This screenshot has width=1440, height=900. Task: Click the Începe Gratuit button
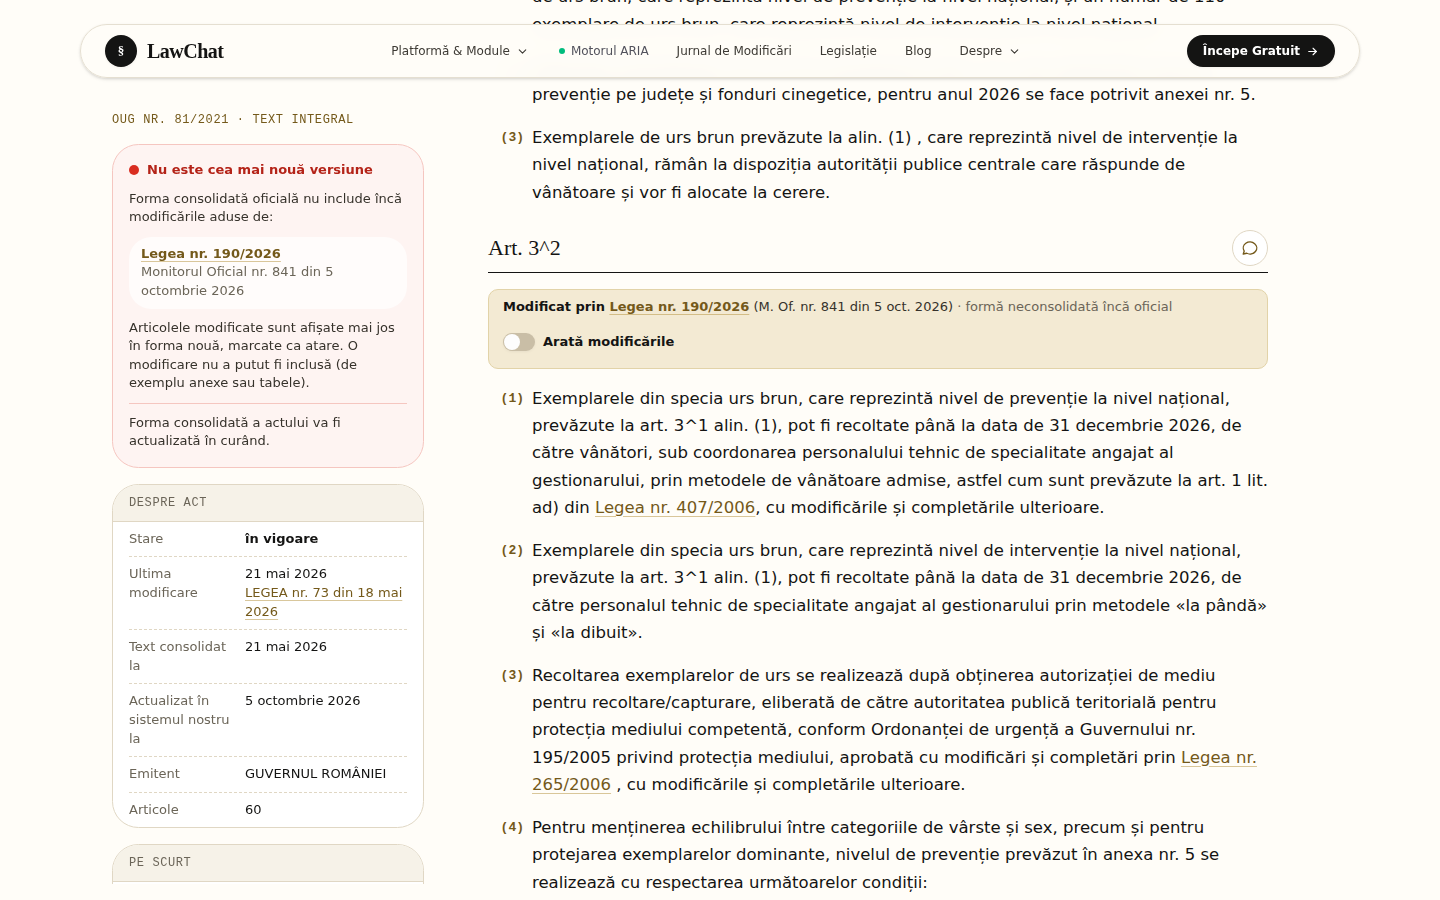pyautogui.click(x=1260, y=51)
